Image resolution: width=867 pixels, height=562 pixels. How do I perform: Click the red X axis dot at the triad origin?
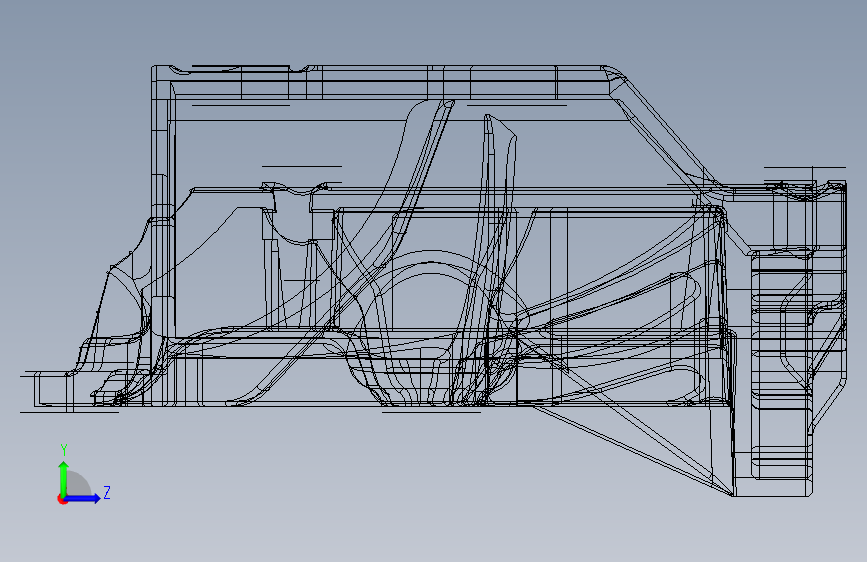point(62,499)
